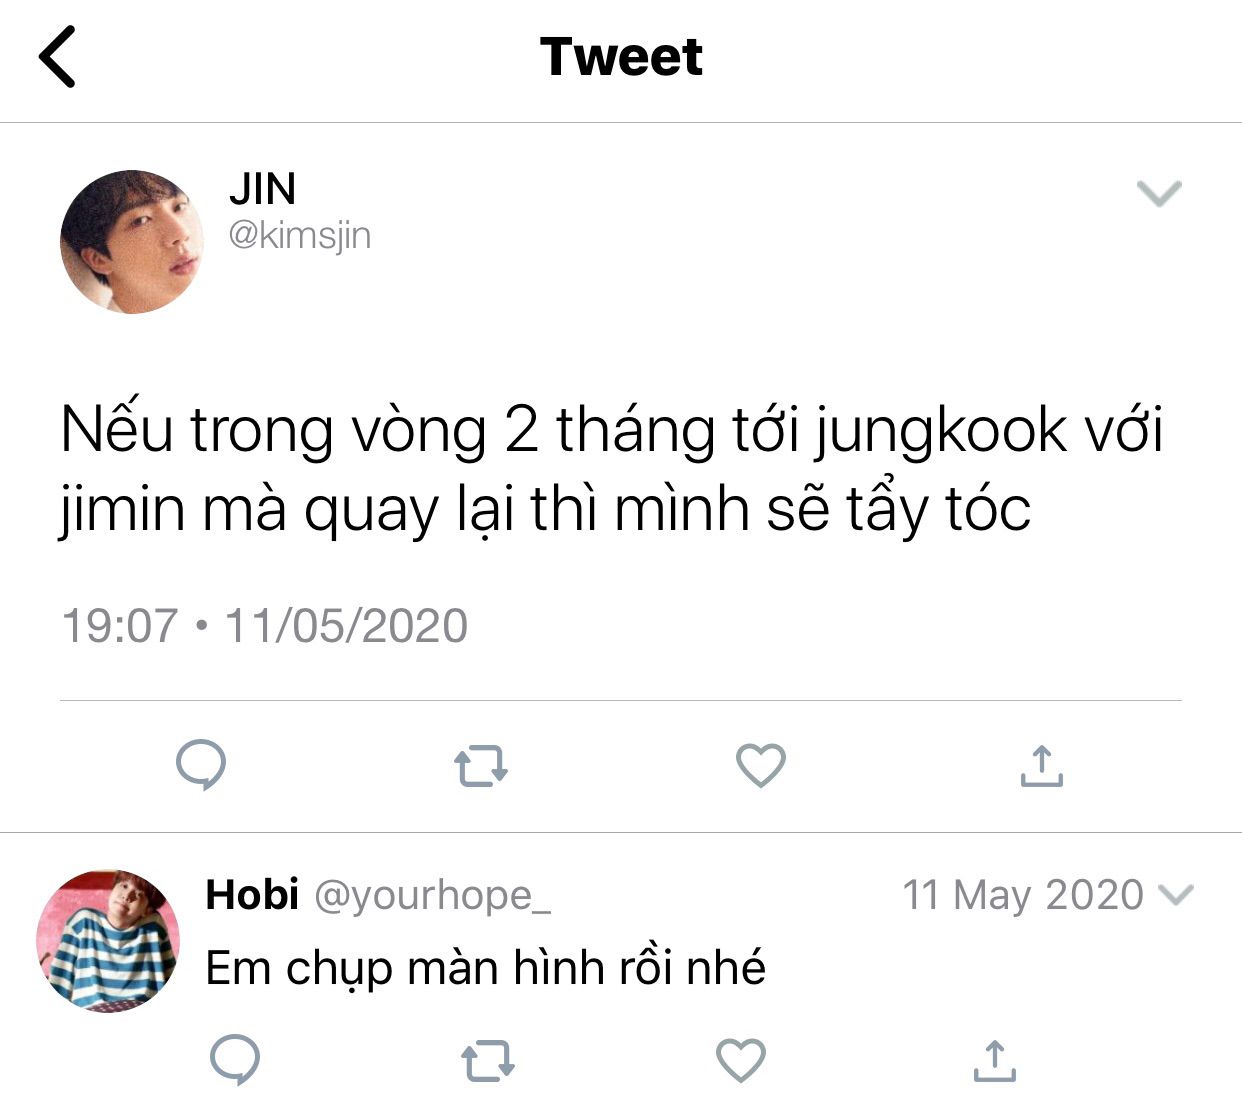
Task: Open the @kimsjin handle
Action: 300,236
